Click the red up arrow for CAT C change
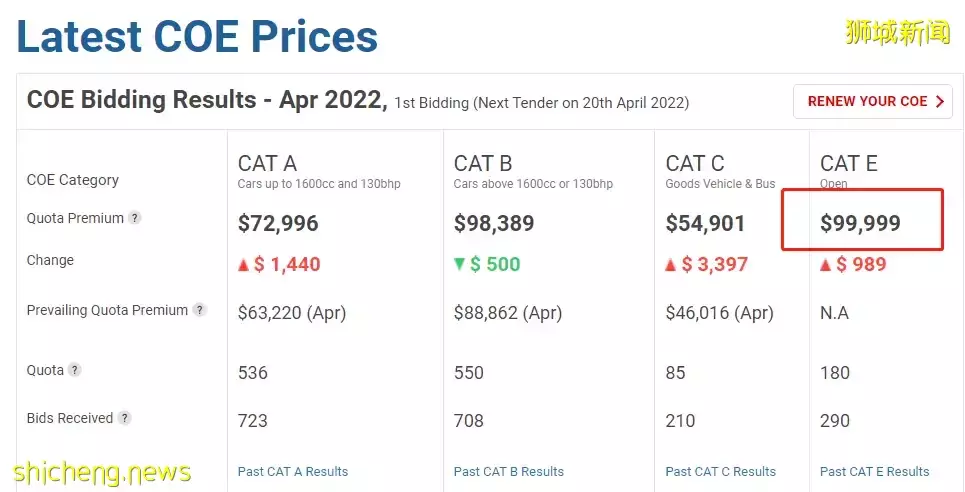Viewport: 965px width, 492px height. (x=672, y=264)
